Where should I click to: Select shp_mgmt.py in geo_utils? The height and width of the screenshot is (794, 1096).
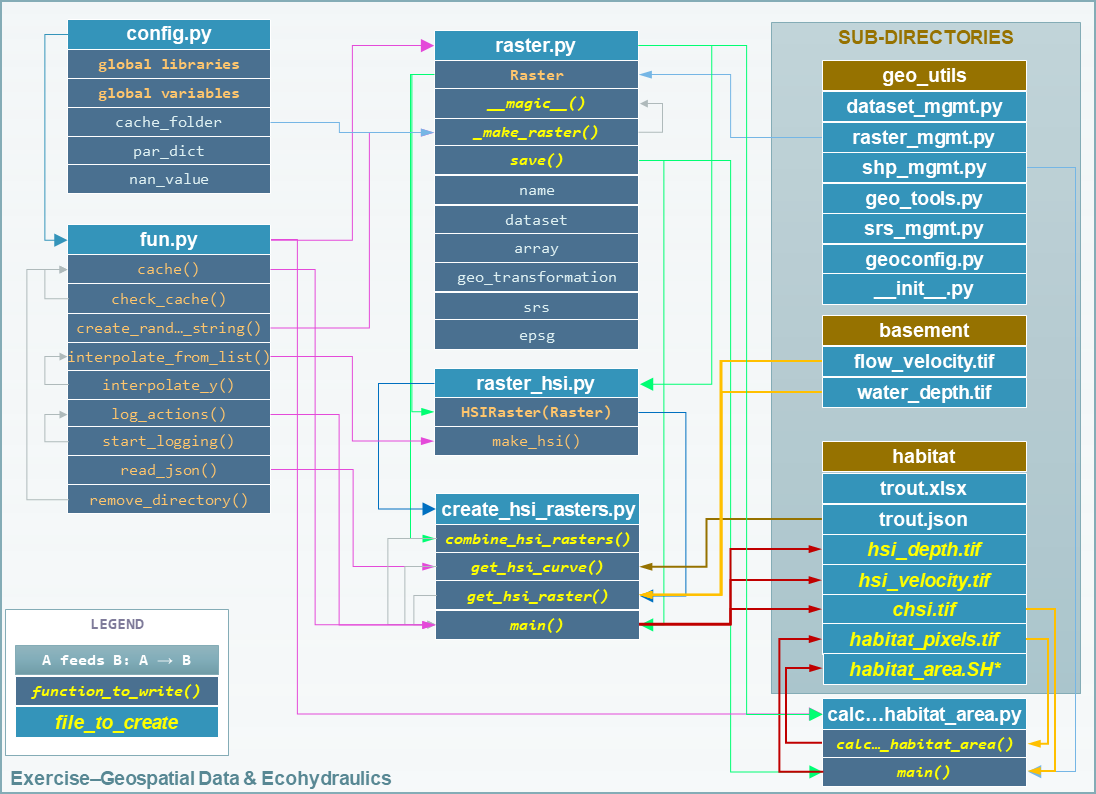click(x=924, y=168)
